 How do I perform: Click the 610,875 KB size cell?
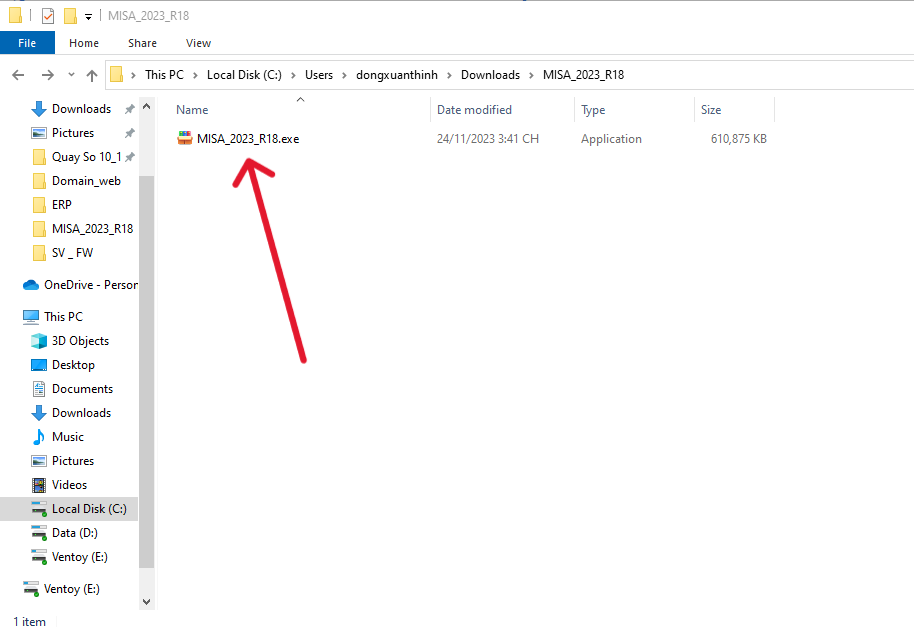coord(739,139)
